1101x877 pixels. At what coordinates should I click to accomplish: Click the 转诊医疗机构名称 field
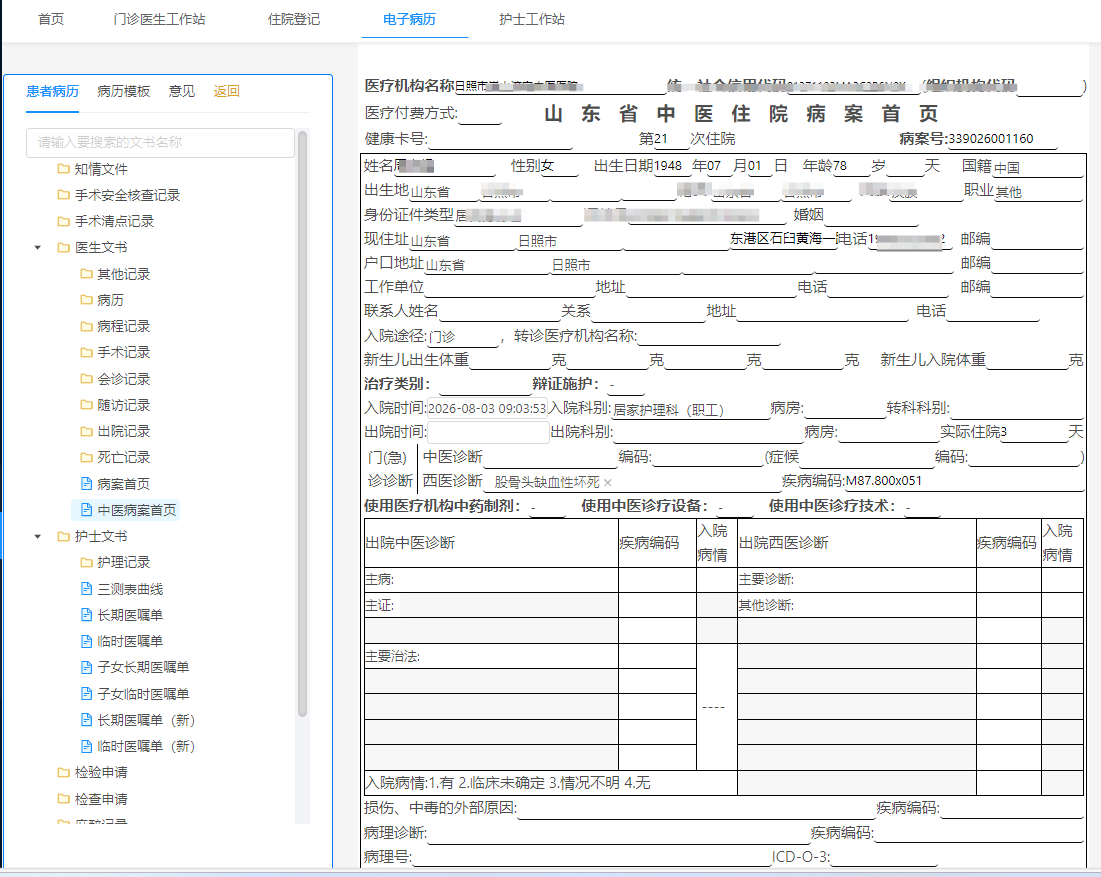click(708, 336)
